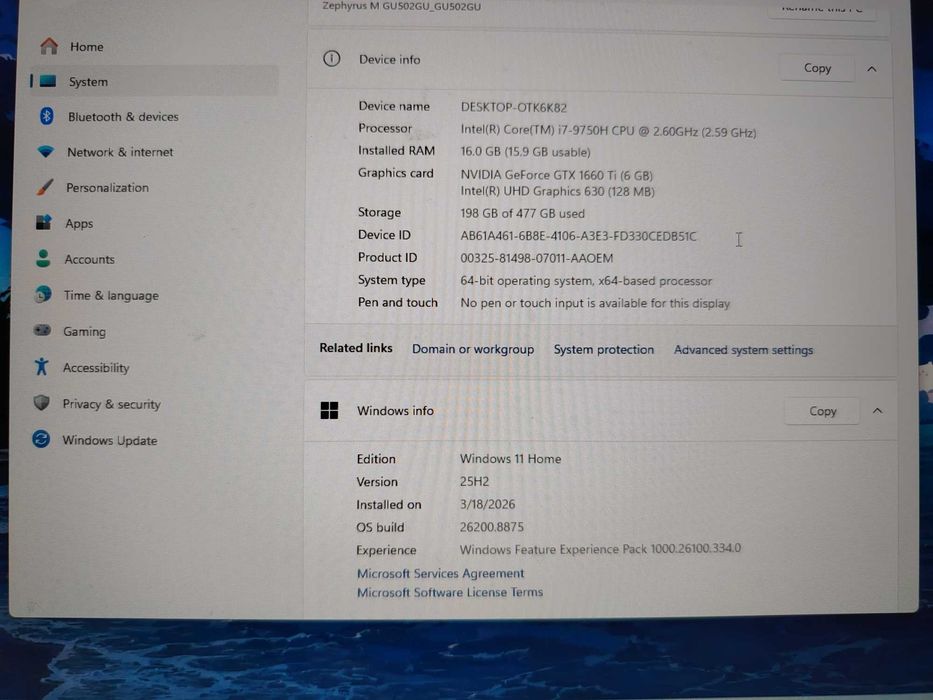Copy the Windows info details

pos(822,411)
